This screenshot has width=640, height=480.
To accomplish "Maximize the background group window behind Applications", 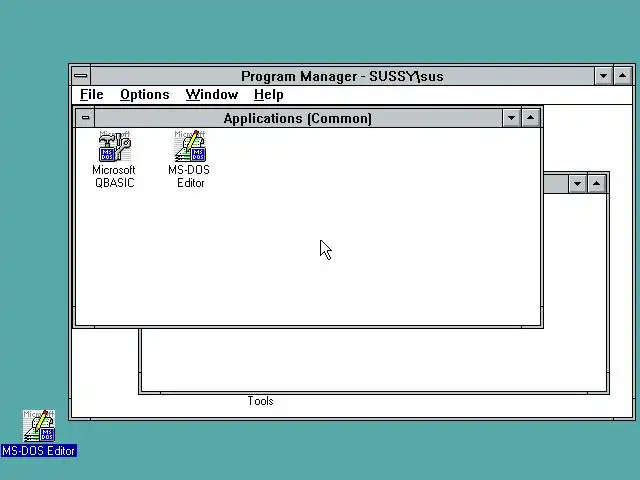I will click(x=596, y=184).
